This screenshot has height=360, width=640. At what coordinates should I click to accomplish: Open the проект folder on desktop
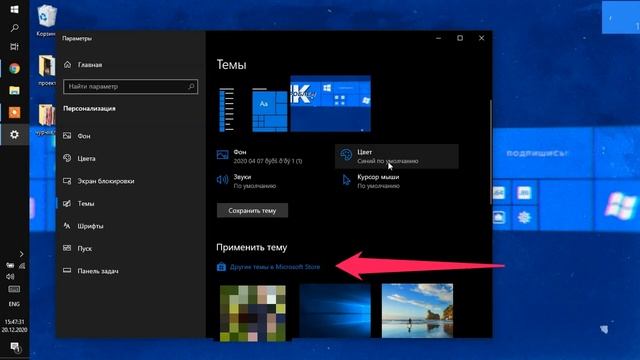point(47,70)
